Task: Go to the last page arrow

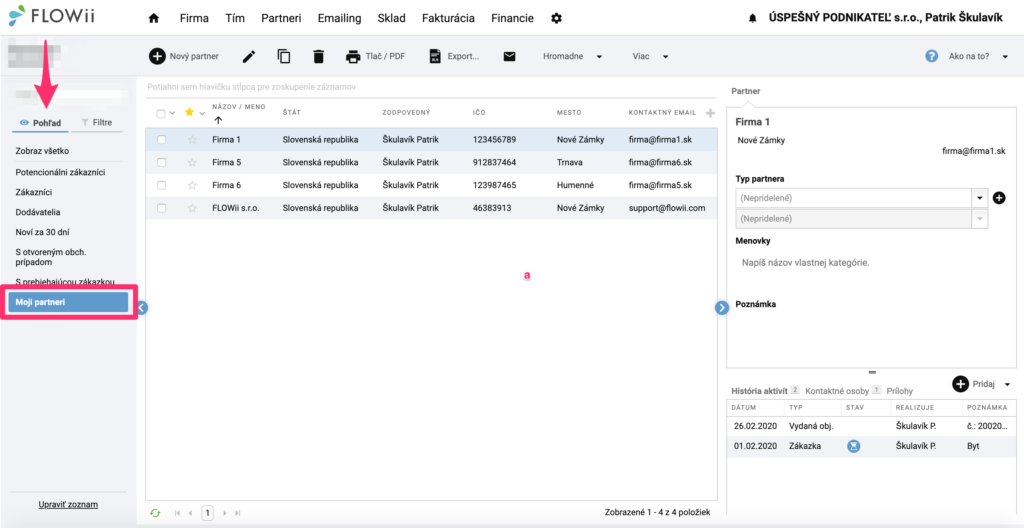Action: pos(238,514)
